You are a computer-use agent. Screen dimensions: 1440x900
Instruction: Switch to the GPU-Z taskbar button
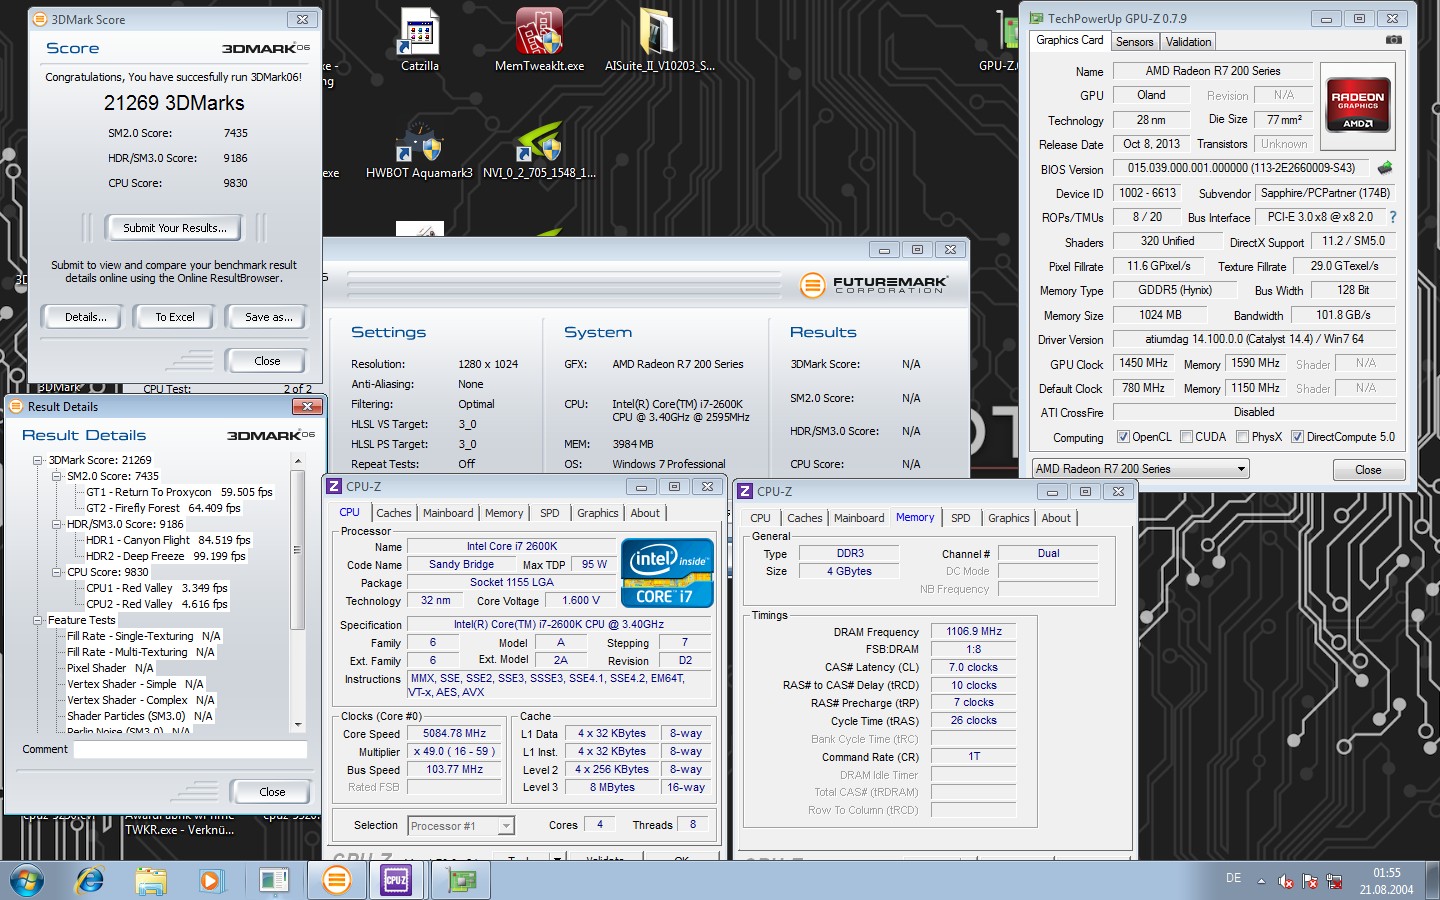(461, 880)
